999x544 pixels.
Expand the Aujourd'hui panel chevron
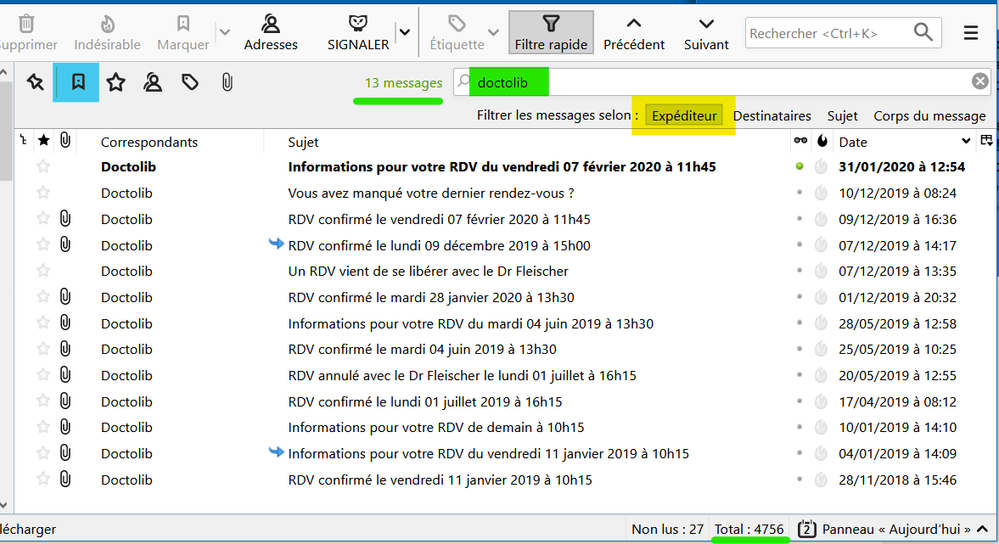click(982, 529)
